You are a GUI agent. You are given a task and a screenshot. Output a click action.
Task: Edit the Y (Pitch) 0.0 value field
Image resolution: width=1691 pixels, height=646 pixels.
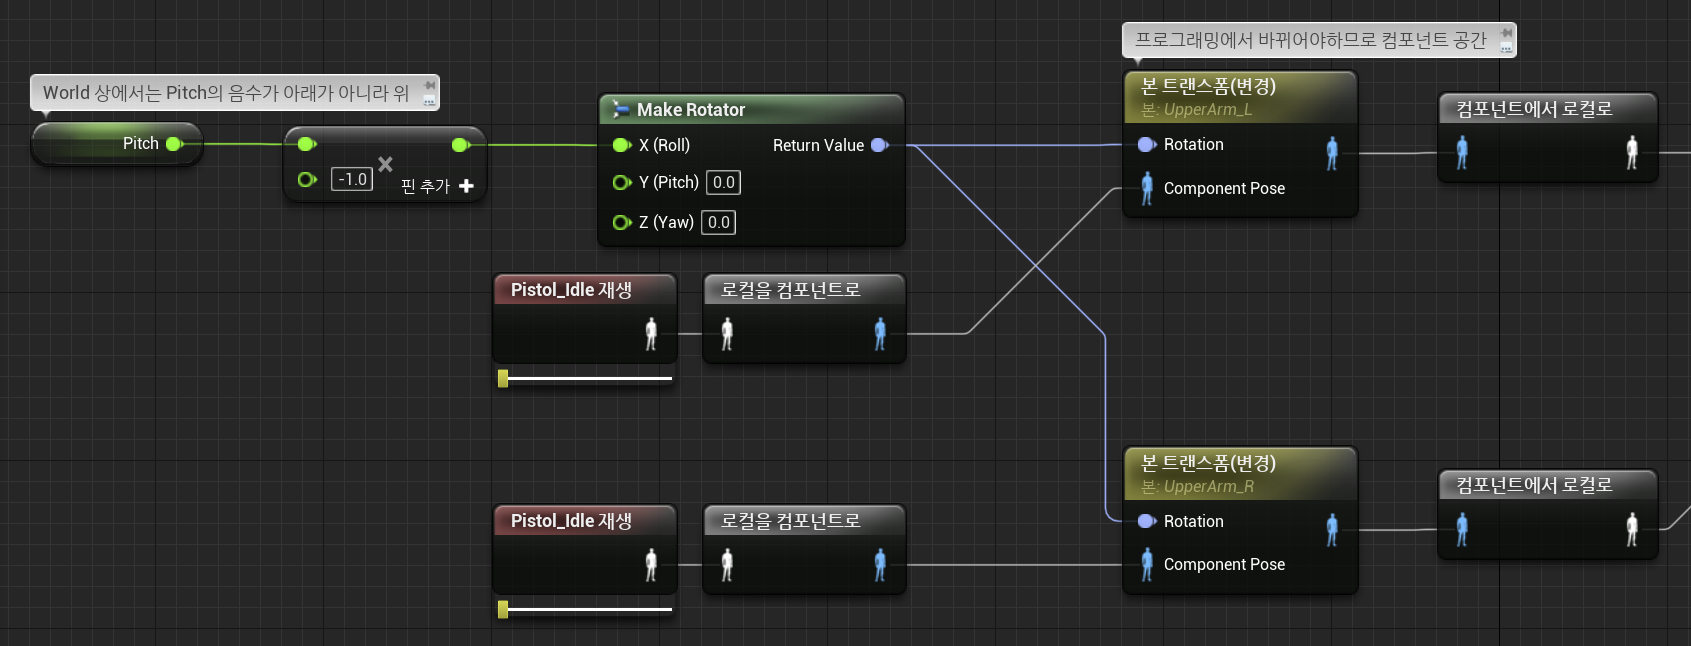(723, 182)
